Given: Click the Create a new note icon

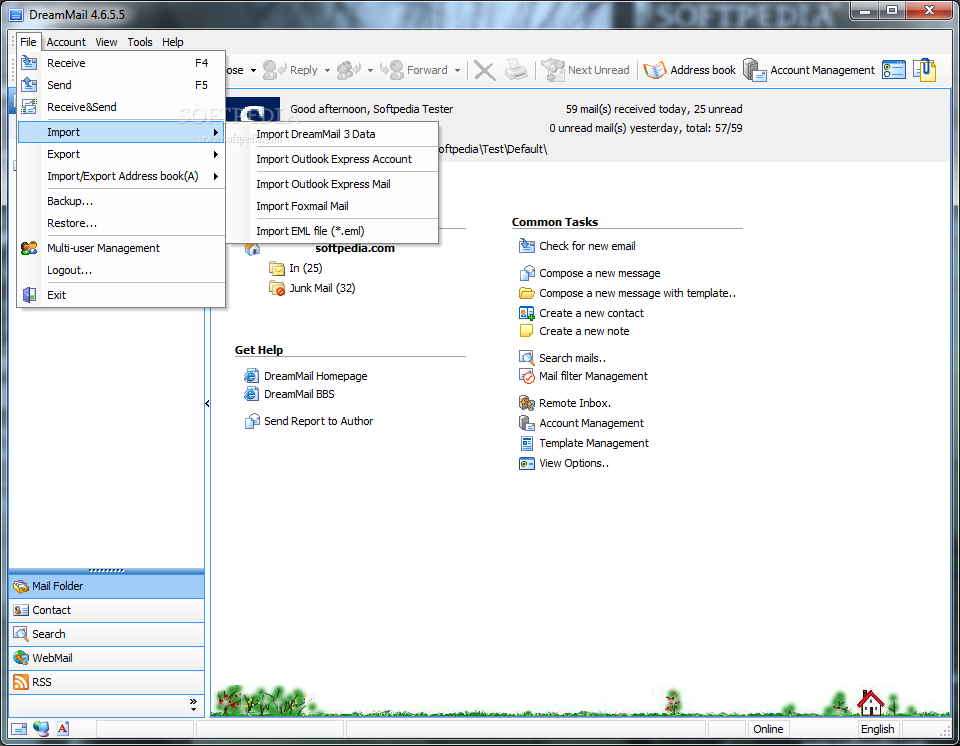Looking at the screenshot, I should tap(527, 331).
